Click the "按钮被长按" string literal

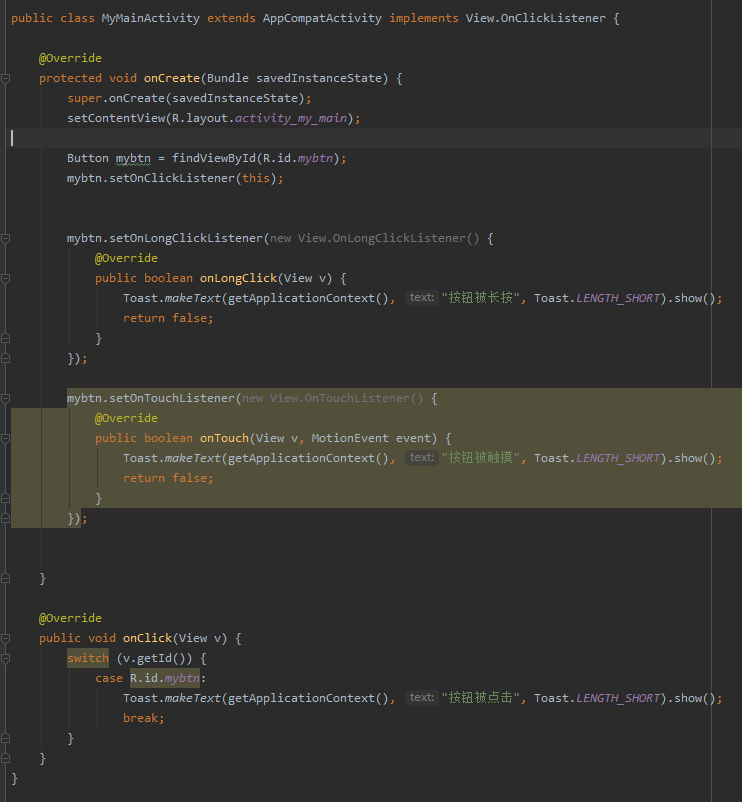tap(480, 298)
